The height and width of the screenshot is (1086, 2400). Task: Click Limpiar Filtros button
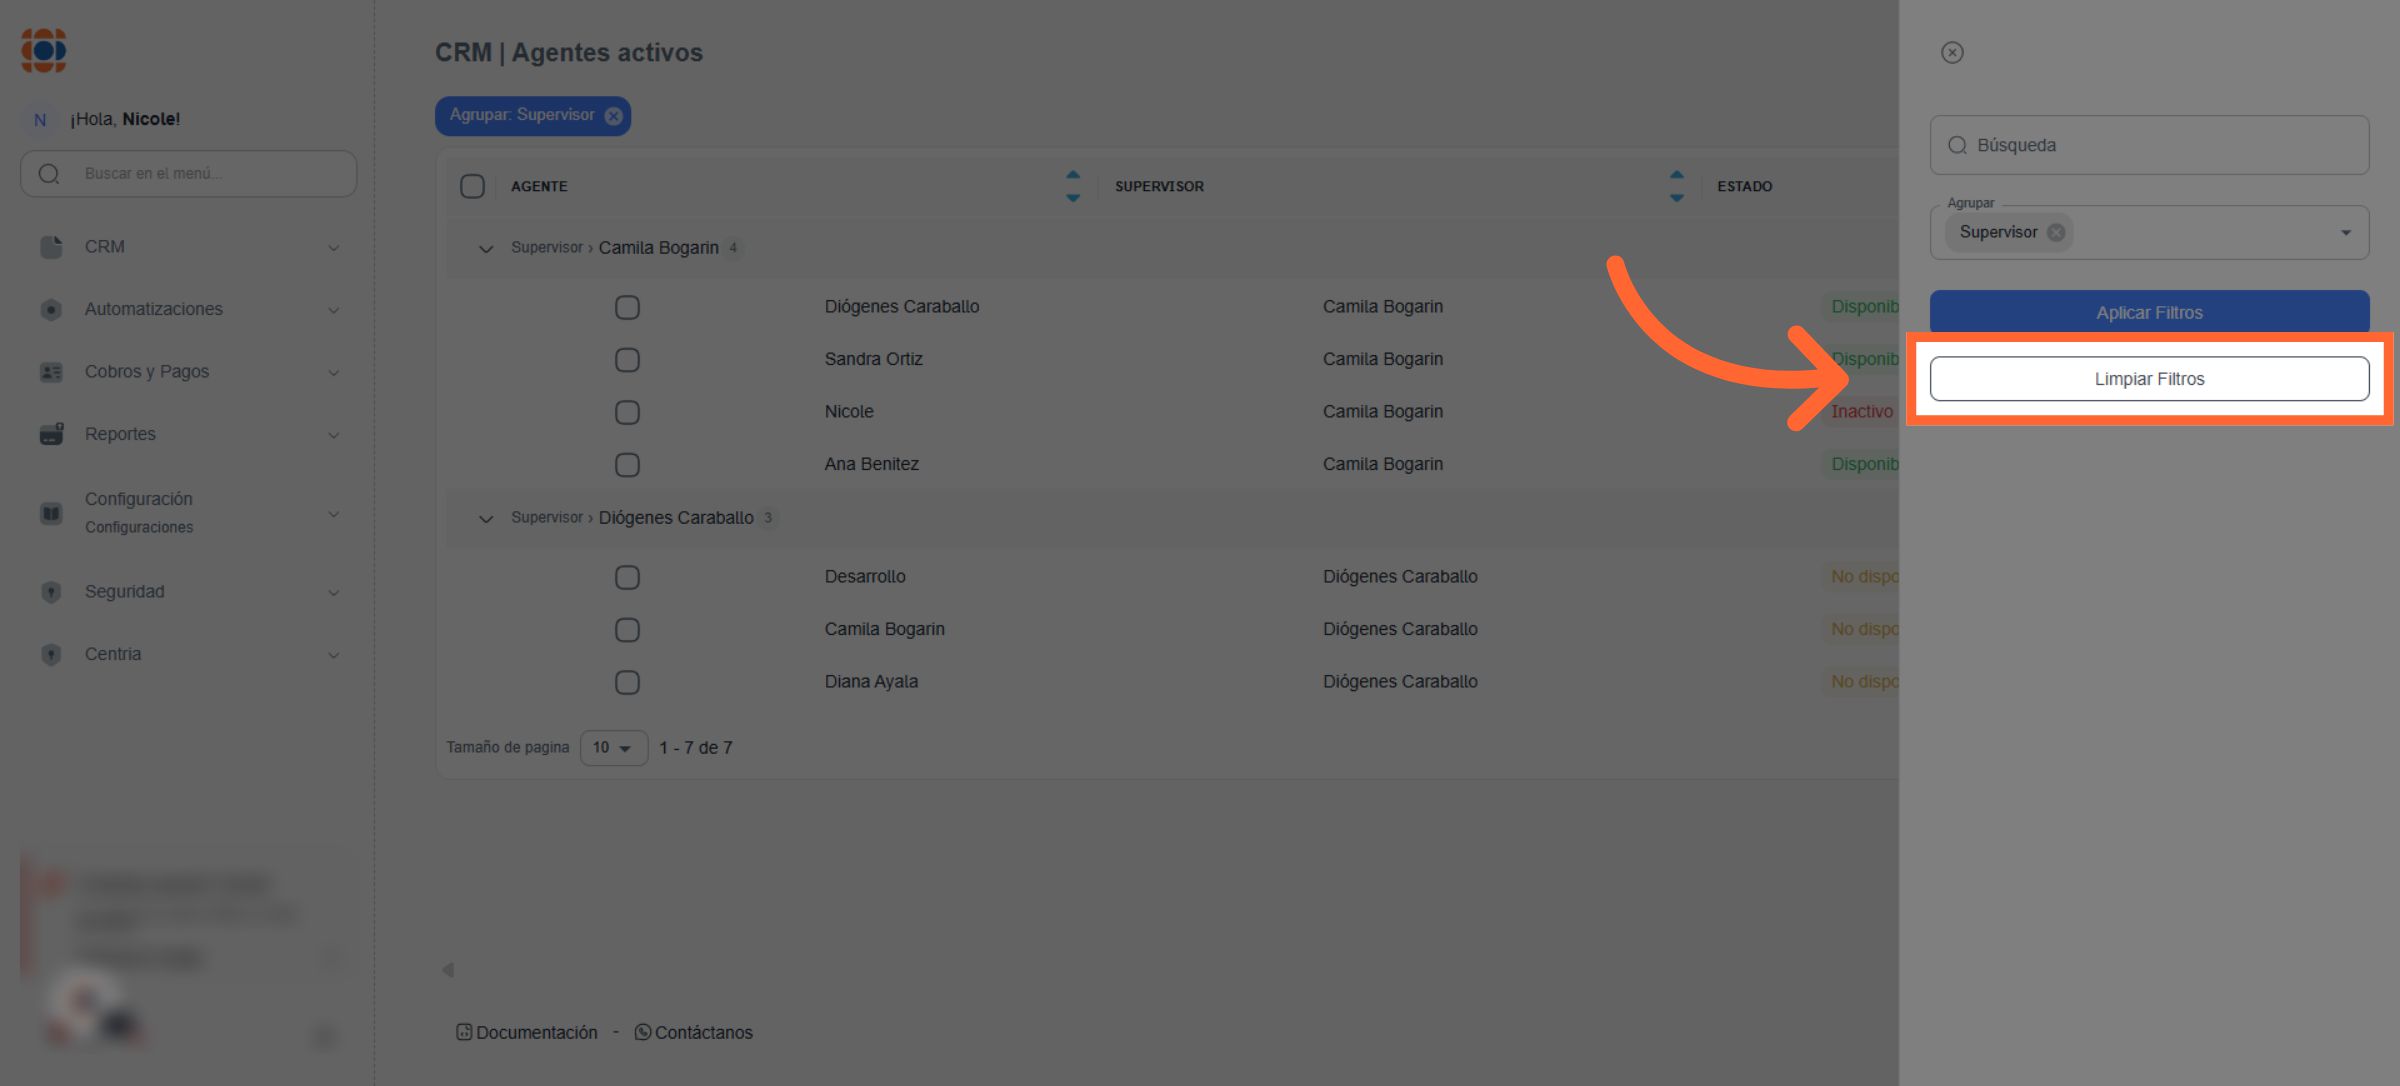pyautogui.click(x=2149, y=379)
